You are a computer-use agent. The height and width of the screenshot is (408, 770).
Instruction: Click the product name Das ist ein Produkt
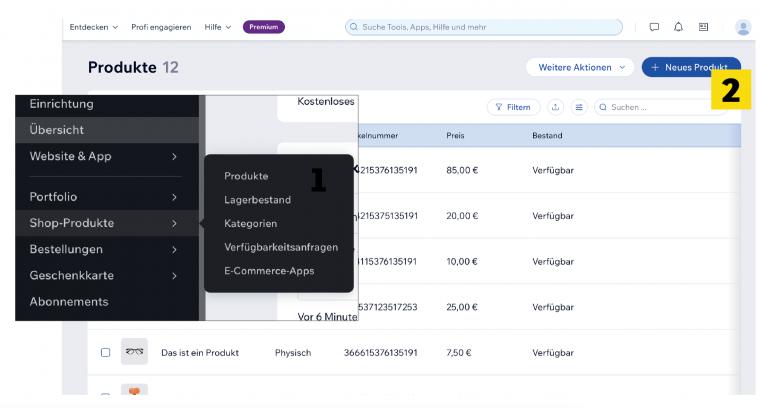click(x=200, y=353)
